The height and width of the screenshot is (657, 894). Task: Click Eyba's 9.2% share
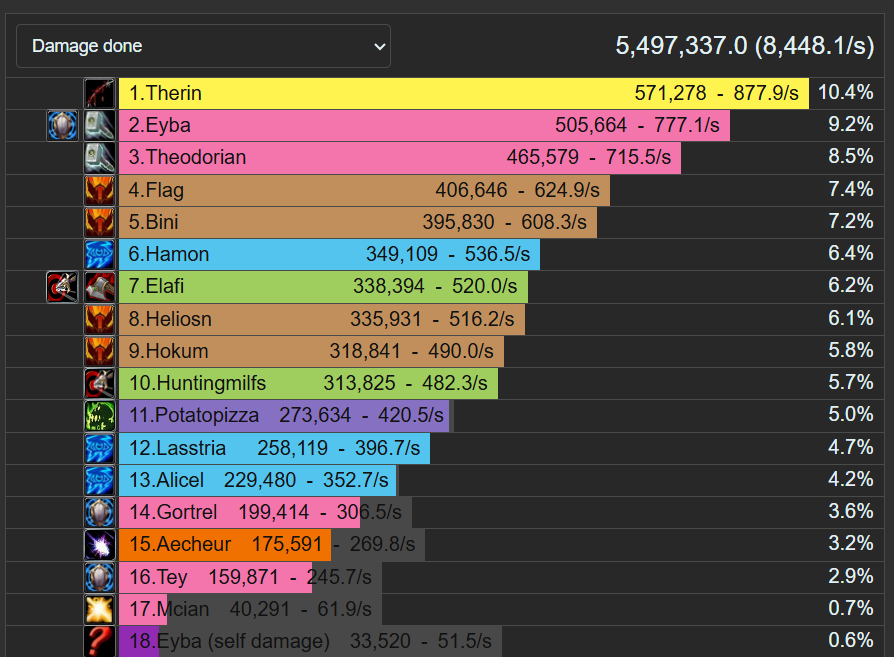coord(851,124)
